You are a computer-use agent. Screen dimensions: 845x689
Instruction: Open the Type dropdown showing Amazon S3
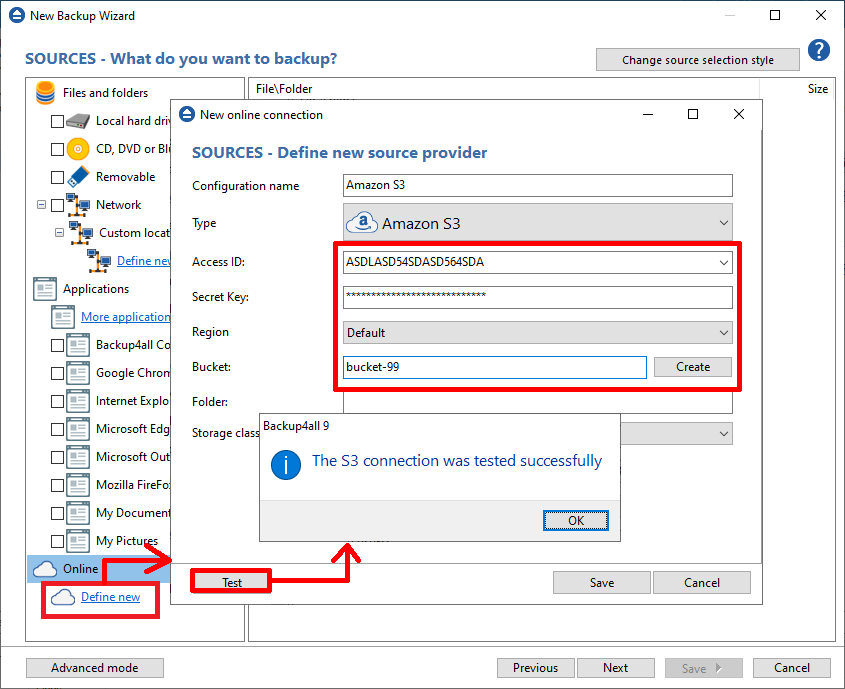[x=538, y=222]
